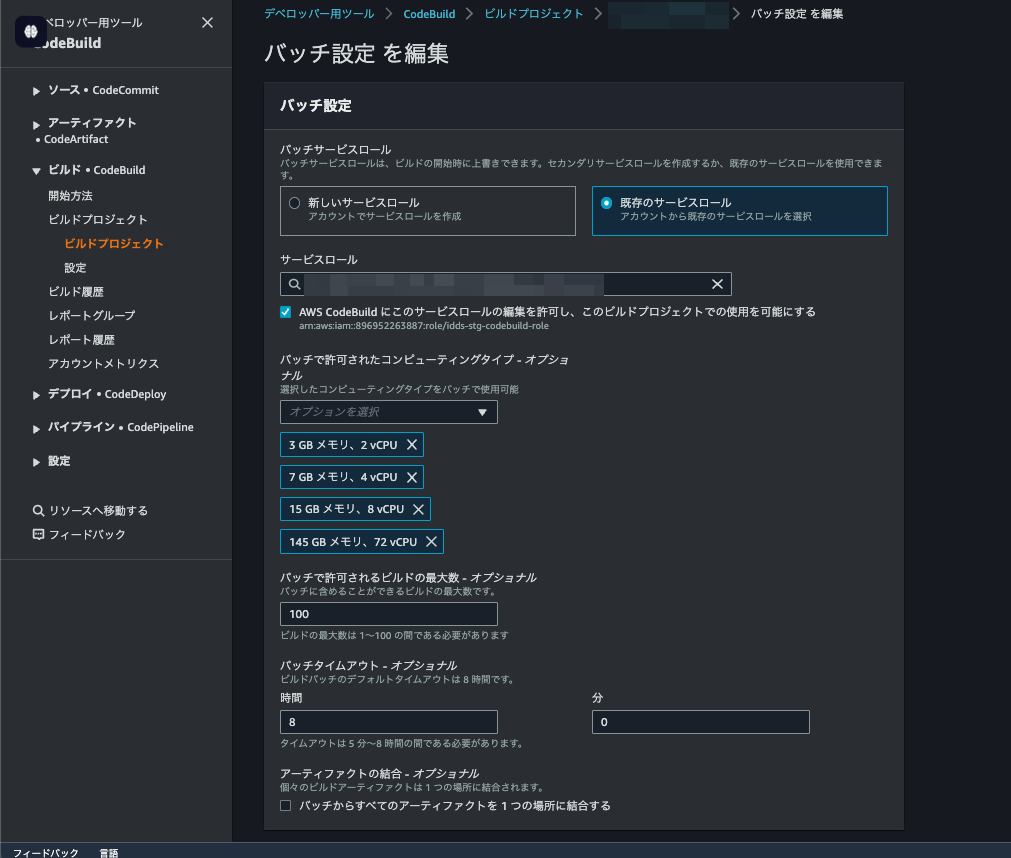The height and width of the screenshot is (858, 1011).
Task: Remove the 3 GB メモリ、2 vCPU tag
Action: [412, 445]
